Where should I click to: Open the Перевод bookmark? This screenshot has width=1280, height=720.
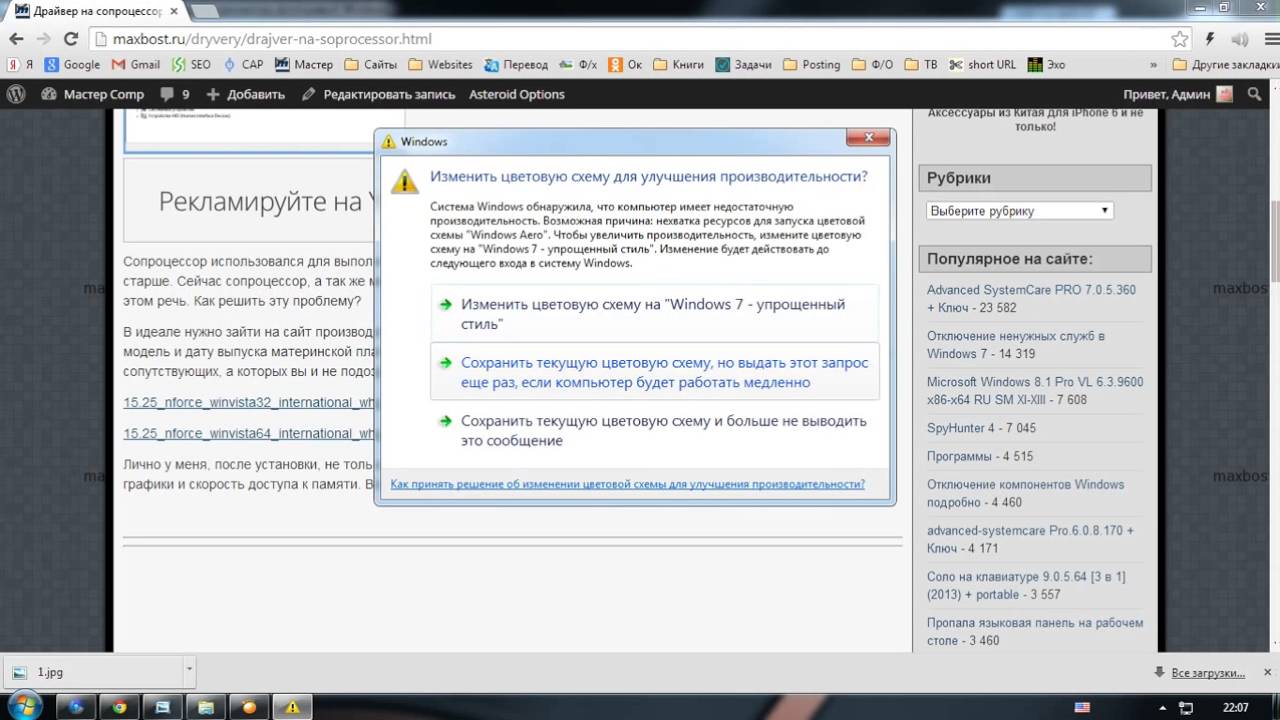(x=516, y=64)
